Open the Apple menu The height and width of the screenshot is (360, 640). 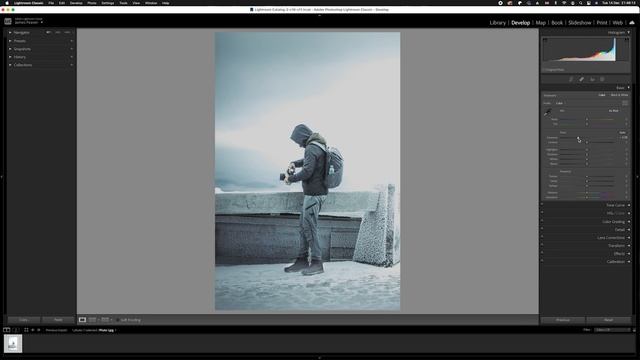[7, 3]
